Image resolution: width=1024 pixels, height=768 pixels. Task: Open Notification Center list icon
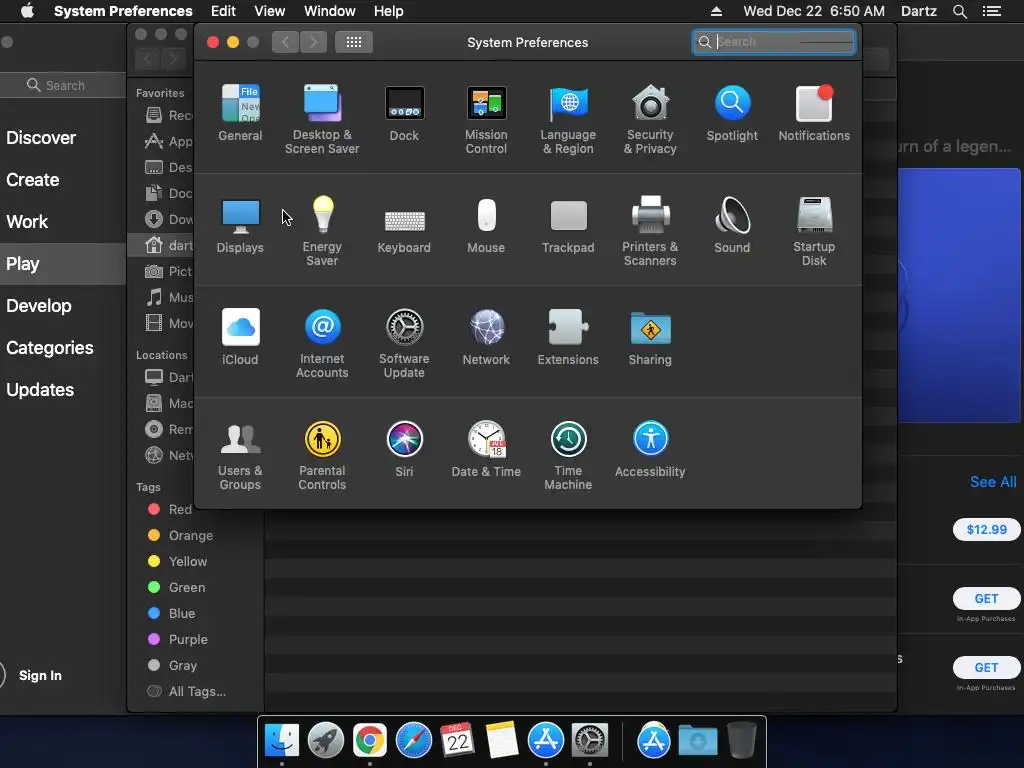tap(992, 11)
